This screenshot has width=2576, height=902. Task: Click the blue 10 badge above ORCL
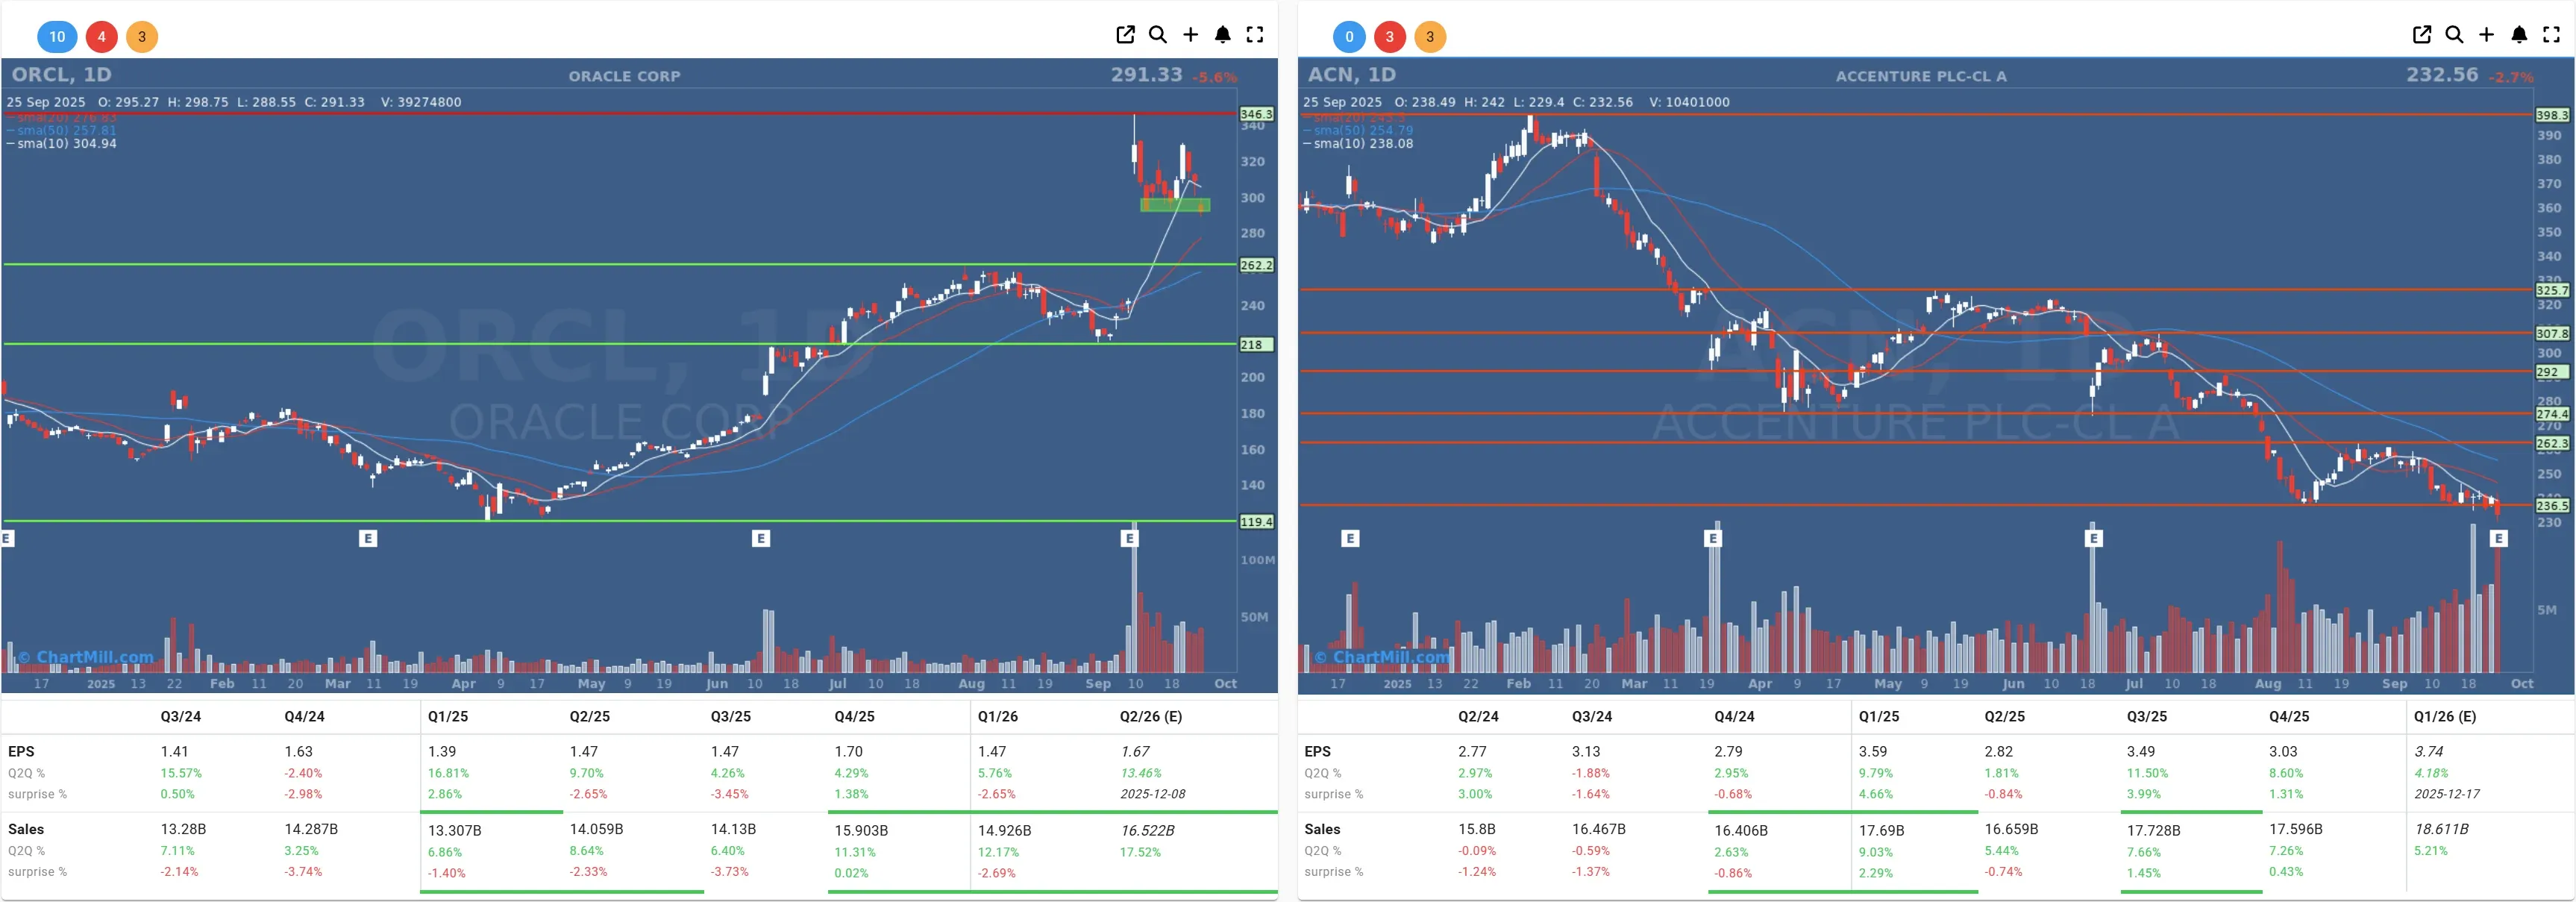pyautogui.click(x=57, y=37)
